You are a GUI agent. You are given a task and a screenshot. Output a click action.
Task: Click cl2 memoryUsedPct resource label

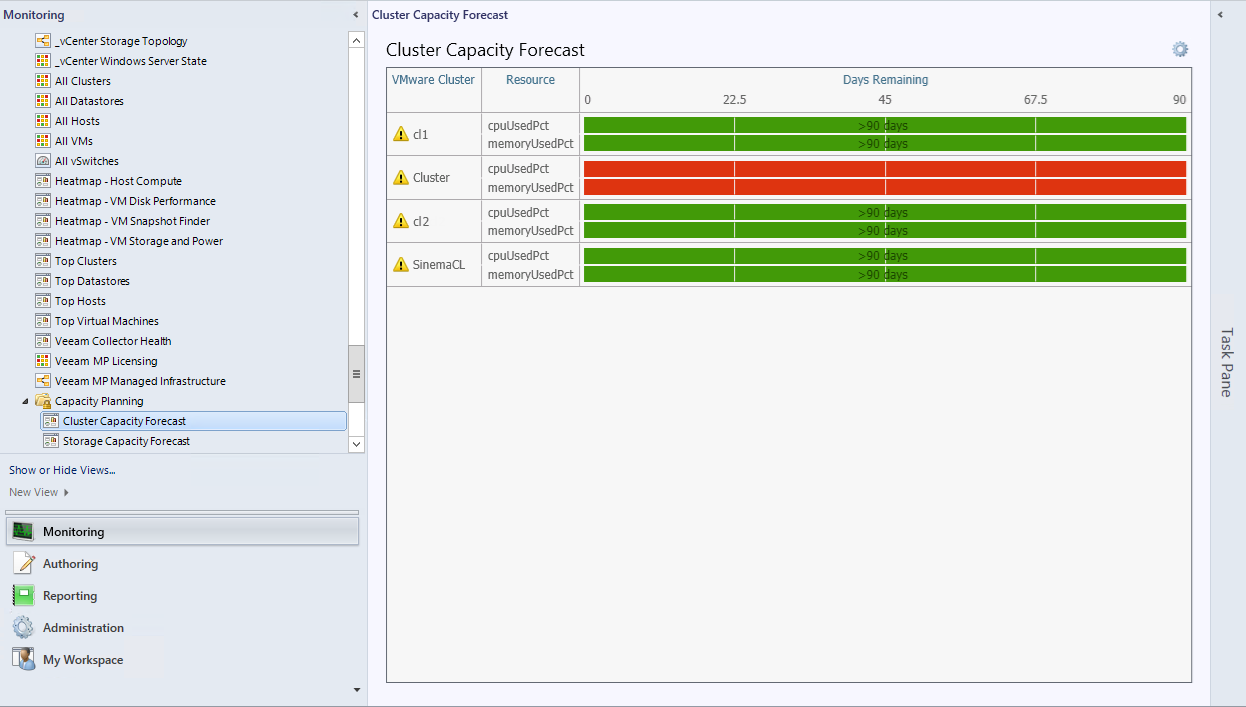[x=530, y=231]
